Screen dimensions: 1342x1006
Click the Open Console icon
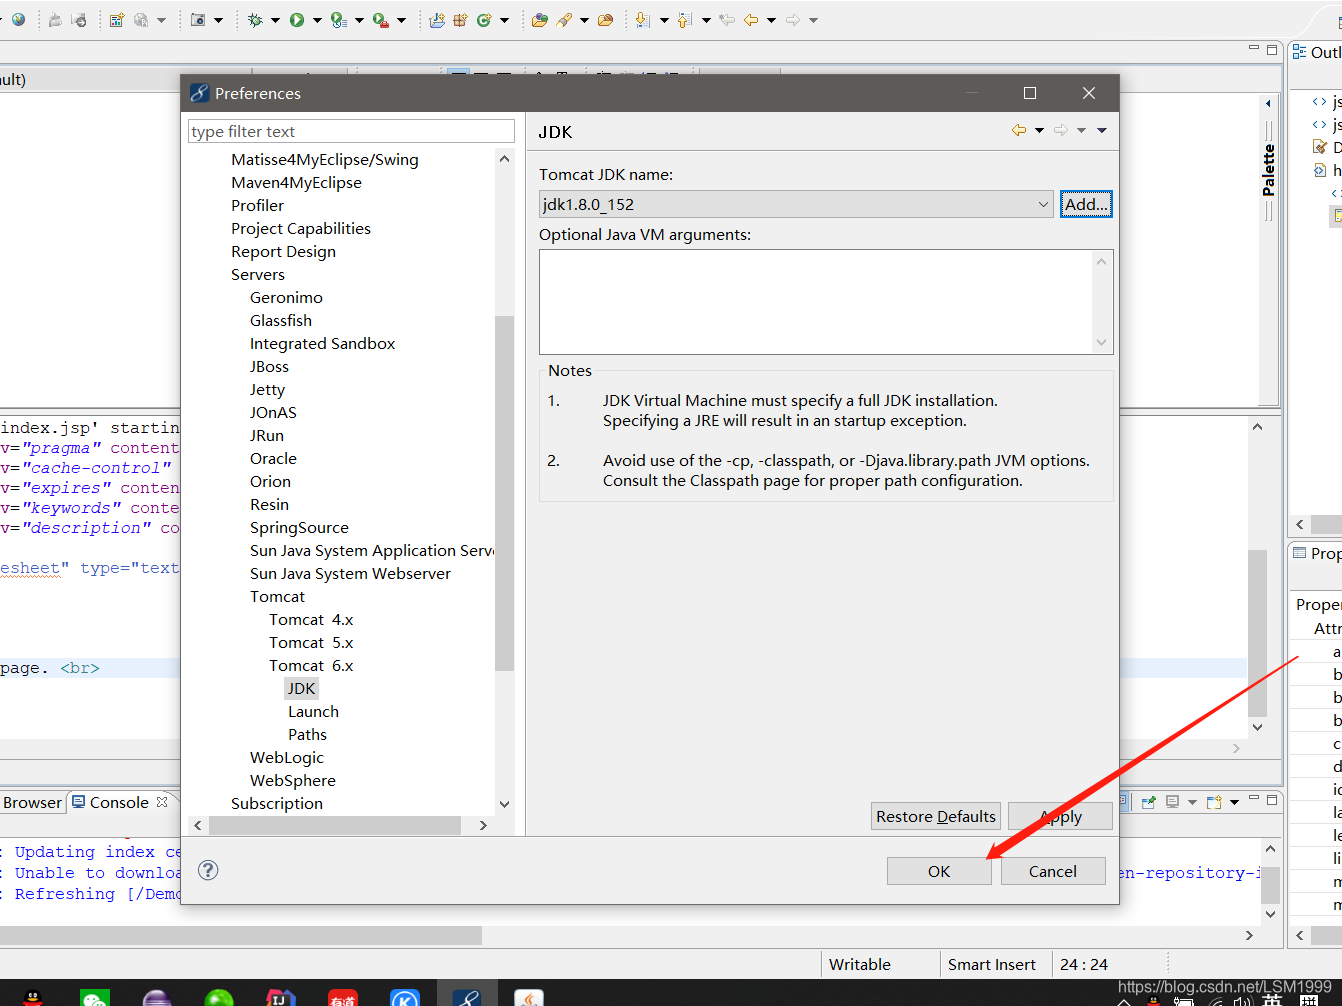coord(1214,802)
